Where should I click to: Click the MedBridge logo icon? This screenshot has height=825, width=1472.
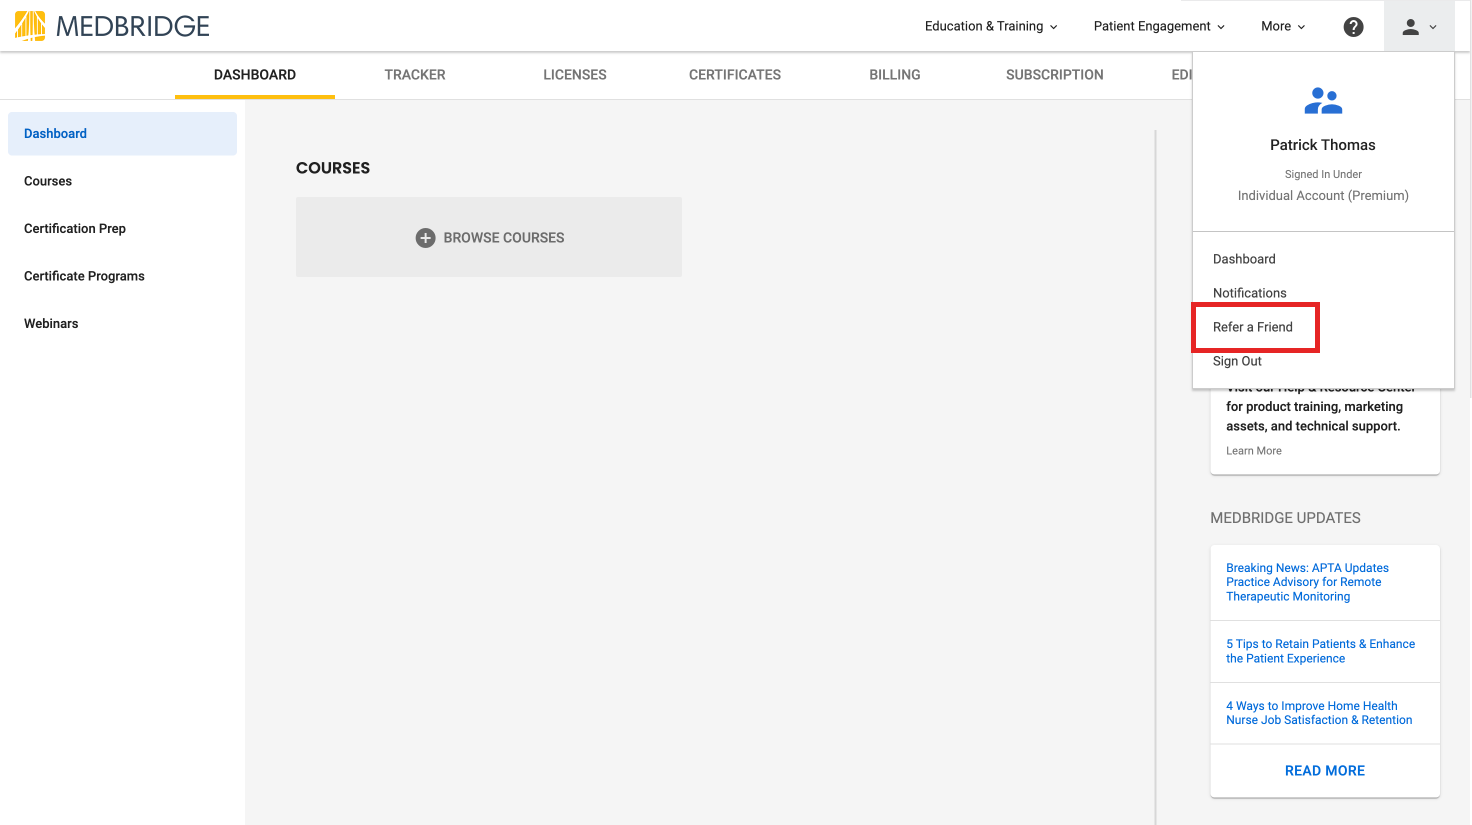pyautogui.click(x=30, y=26)
